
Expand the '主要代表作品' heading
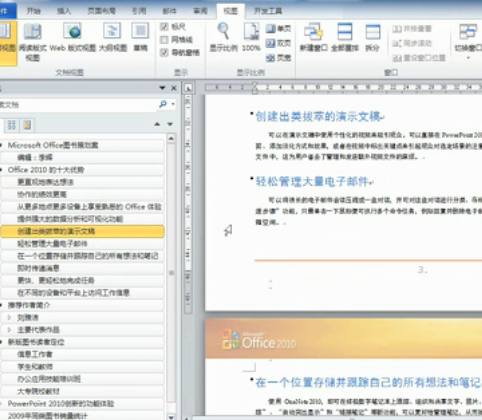(10, 330)
